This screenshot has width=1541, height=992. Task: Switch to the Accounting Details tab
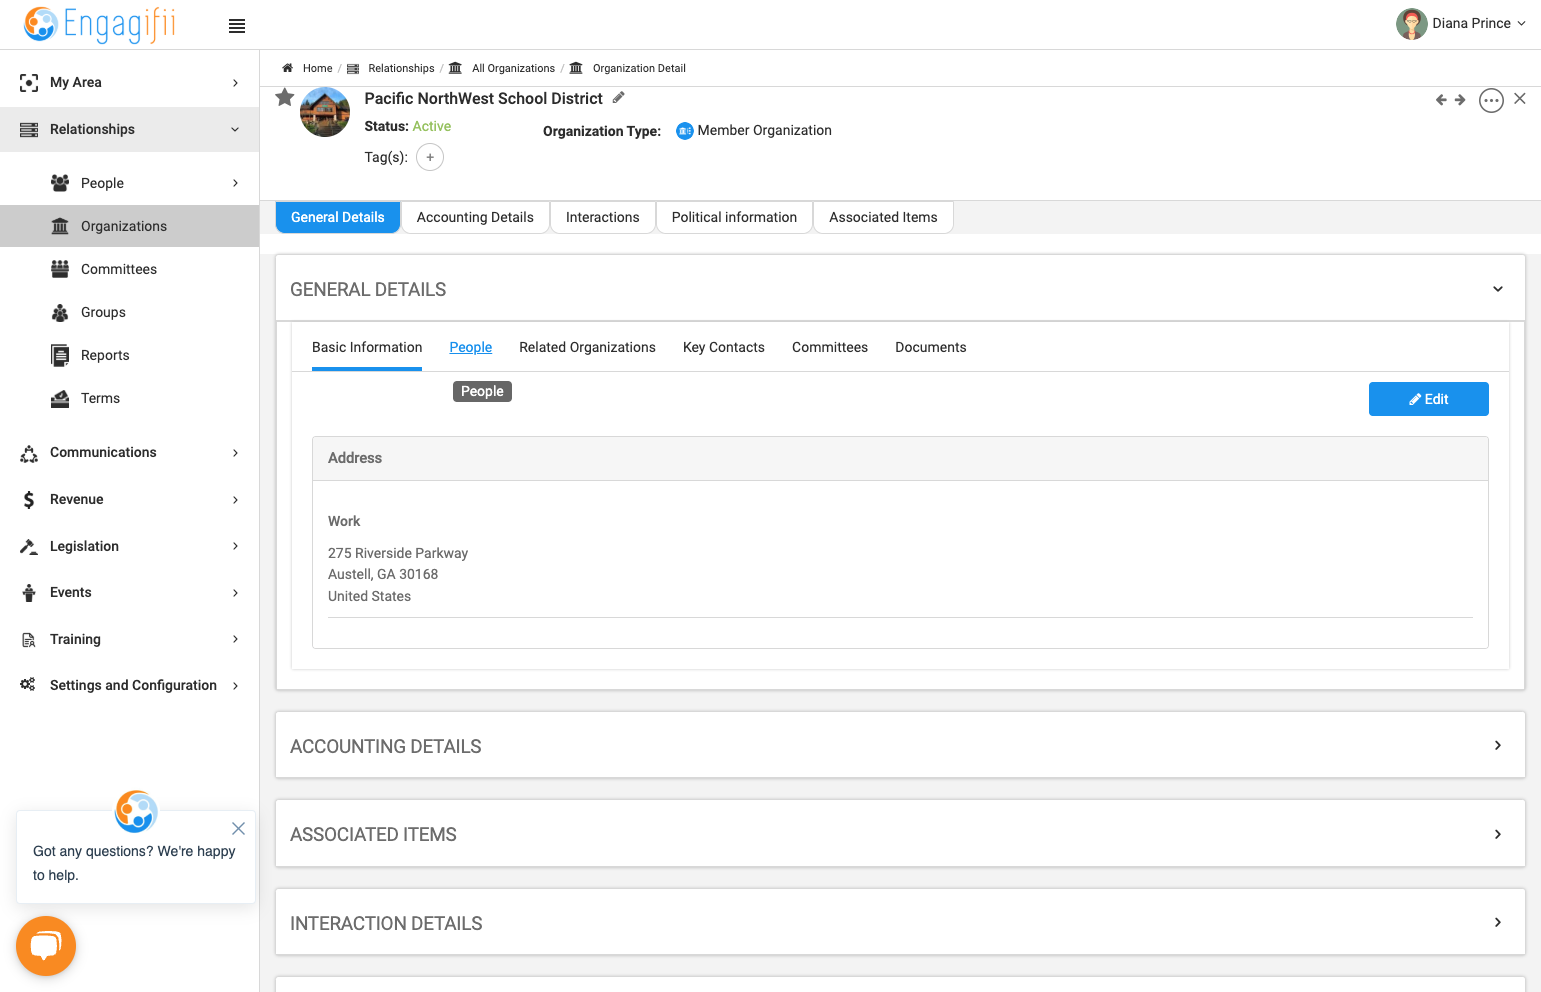475,217
